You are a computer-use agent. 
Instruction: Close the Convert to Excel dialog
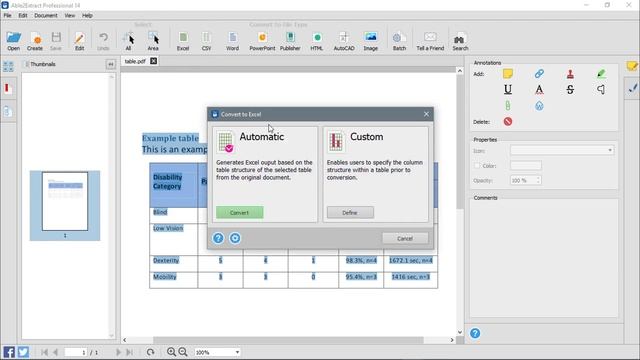(x=426, y=114)
